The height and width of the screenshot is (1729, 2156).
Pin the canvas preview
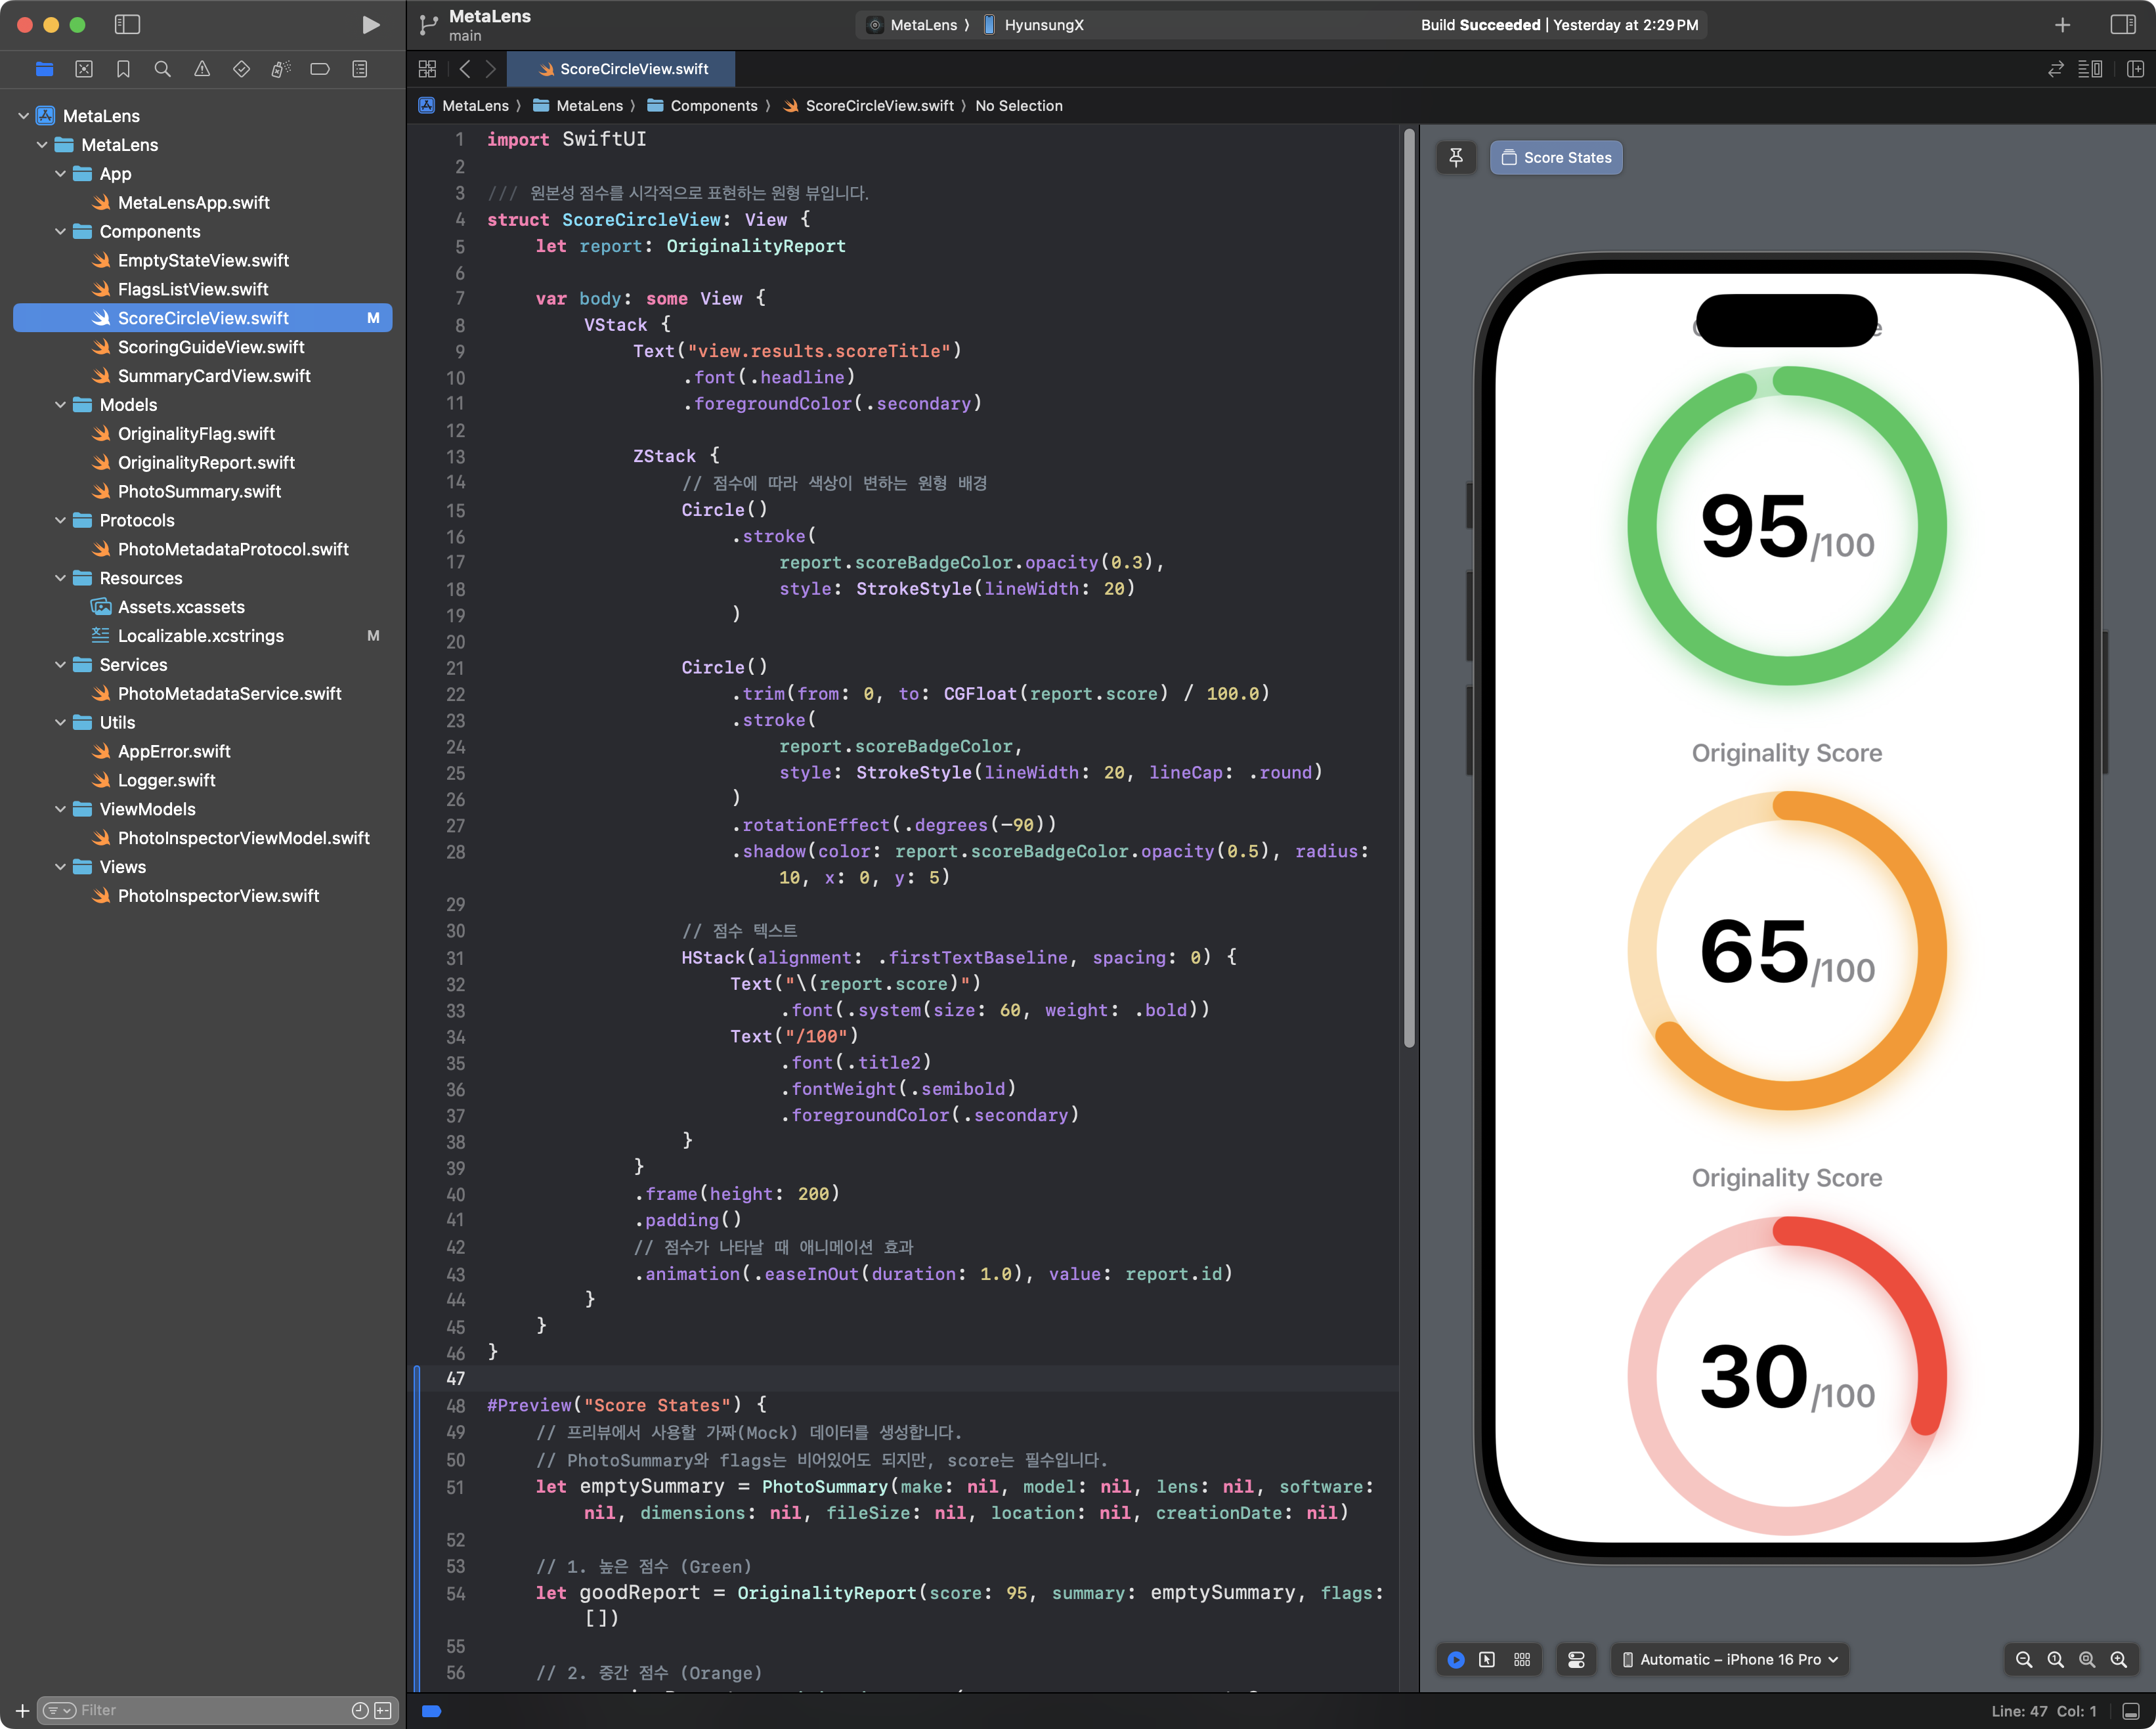[1456, 157]
